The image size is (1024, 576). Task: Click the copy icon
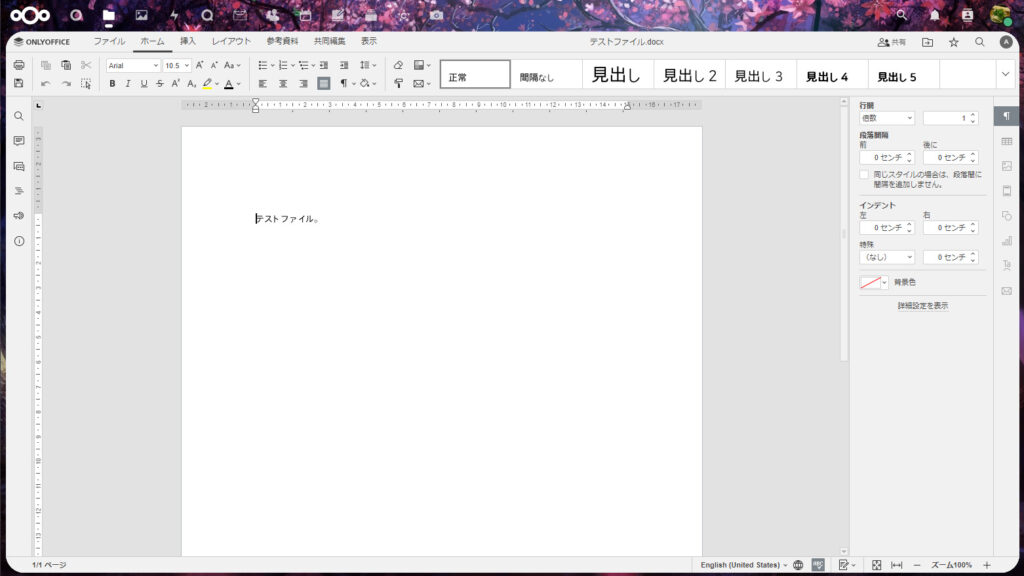pos(46,65)
